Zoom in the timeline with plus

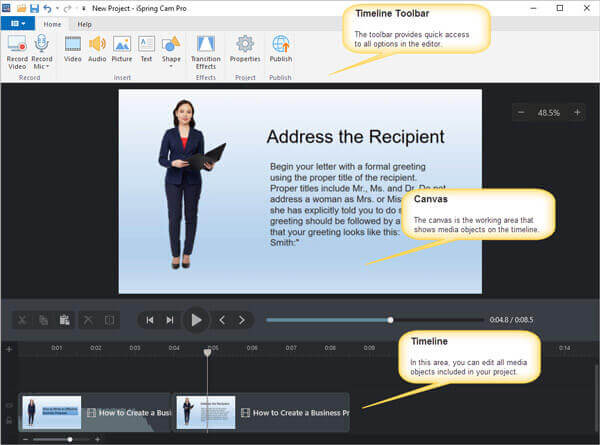point(98,439)
